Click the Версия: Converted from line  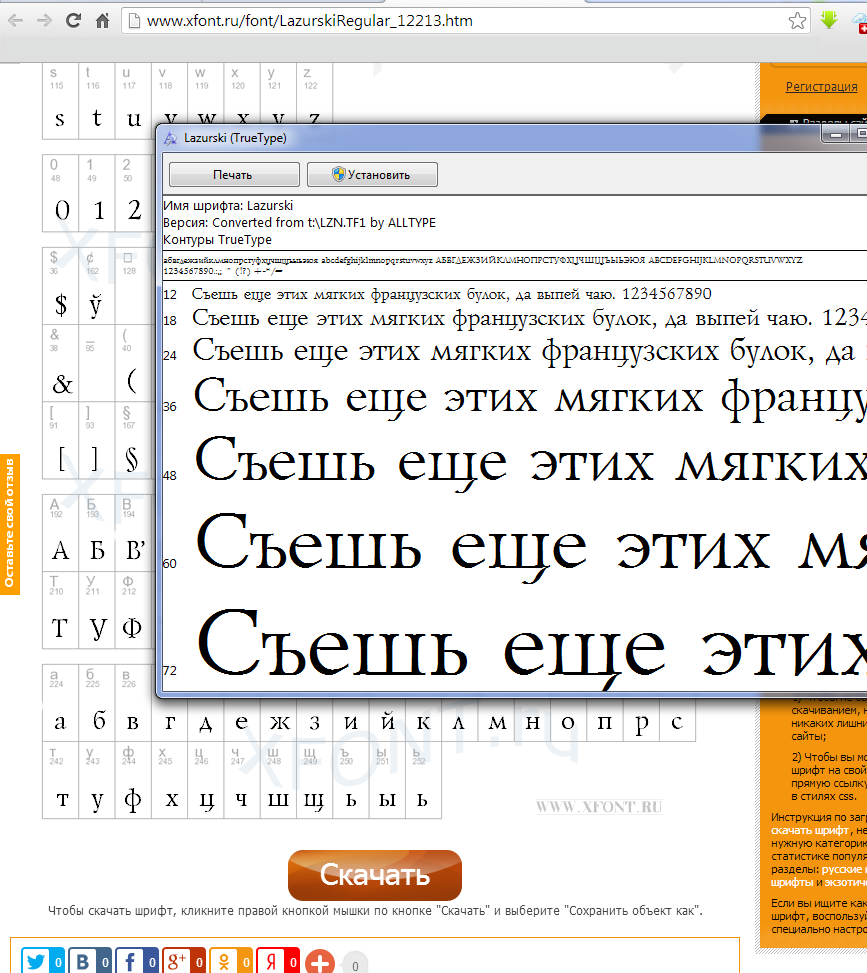coord(299,222)
